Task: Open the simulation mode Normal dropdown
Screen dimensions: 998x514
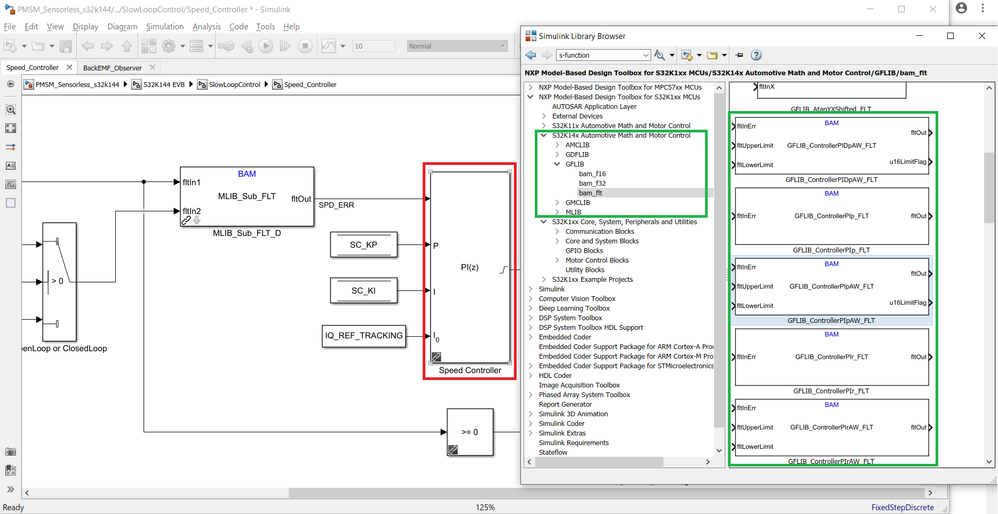Action: [x=457, y=46]
